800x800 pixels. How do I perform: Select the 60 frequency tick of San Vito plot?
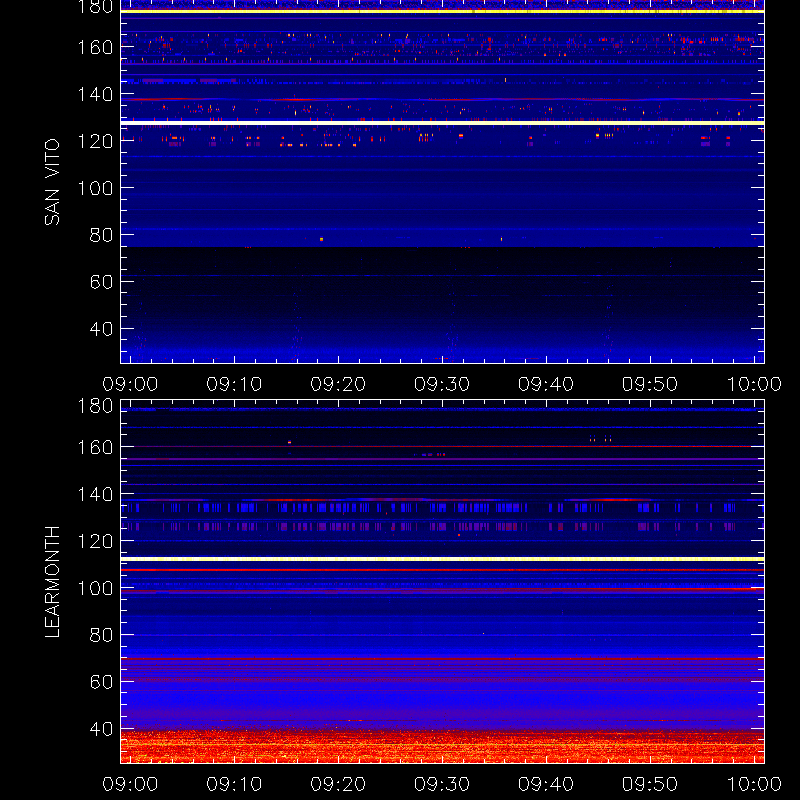(x=101, y=282)
